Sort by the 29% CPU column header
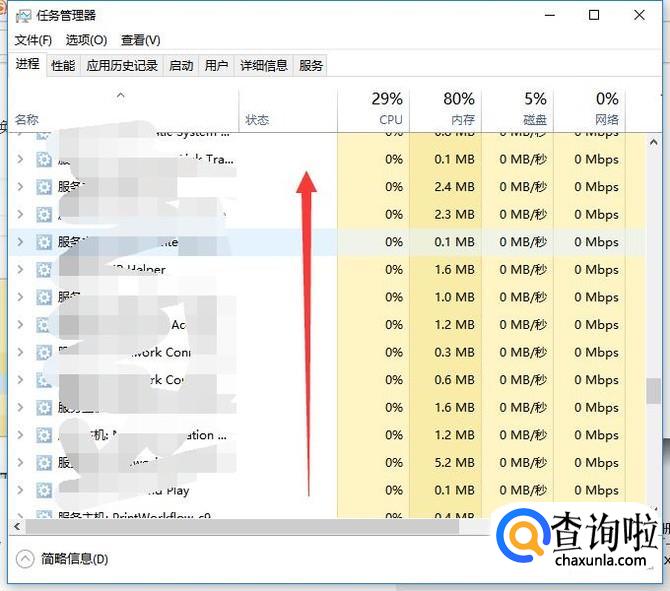This screenshot has width=670, height=591. pos(373,110)
